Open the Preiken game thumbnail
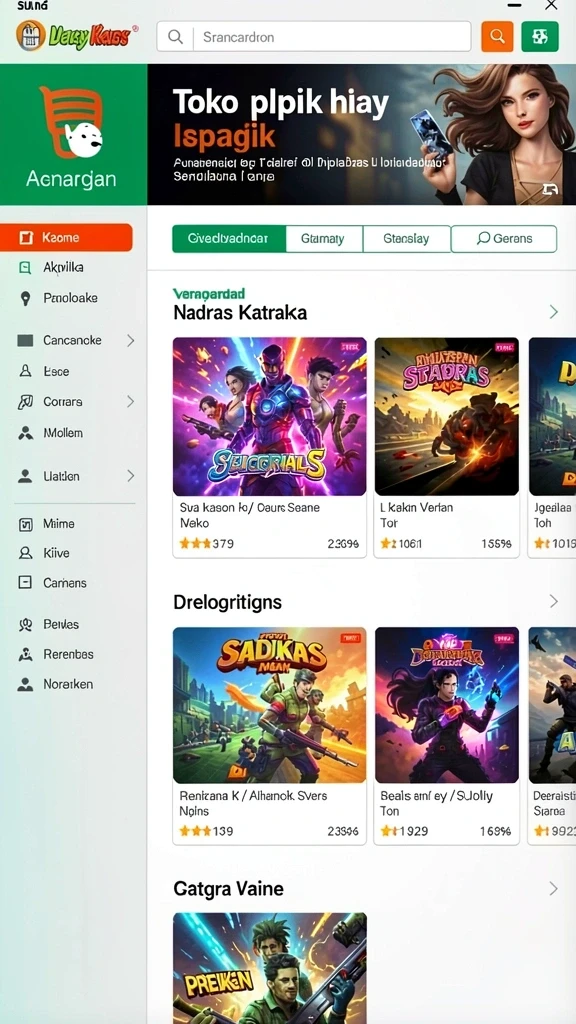Screen dimensions: 576x1024 point(270,968)
